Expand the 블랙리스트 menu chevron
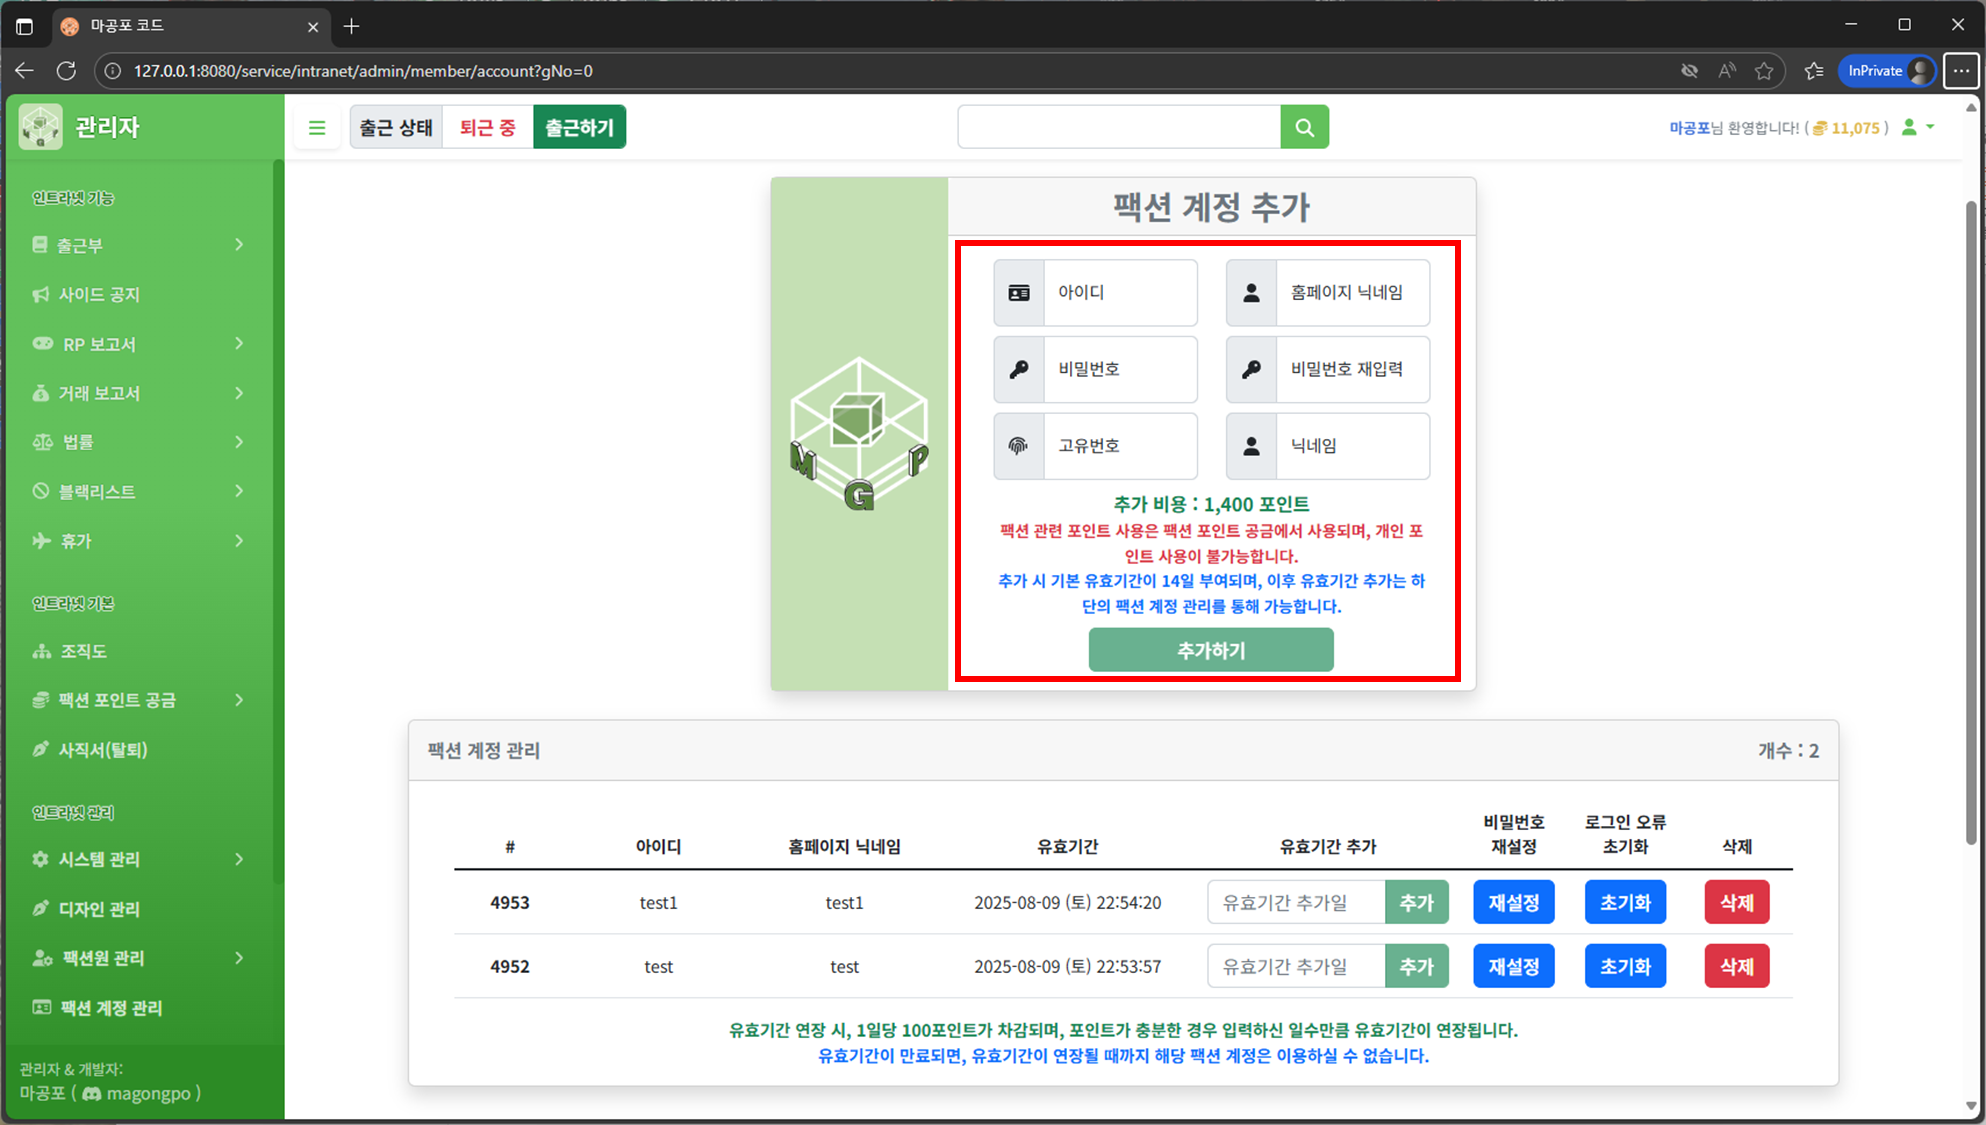The image size is (1986, 1125). pos(239,491)
